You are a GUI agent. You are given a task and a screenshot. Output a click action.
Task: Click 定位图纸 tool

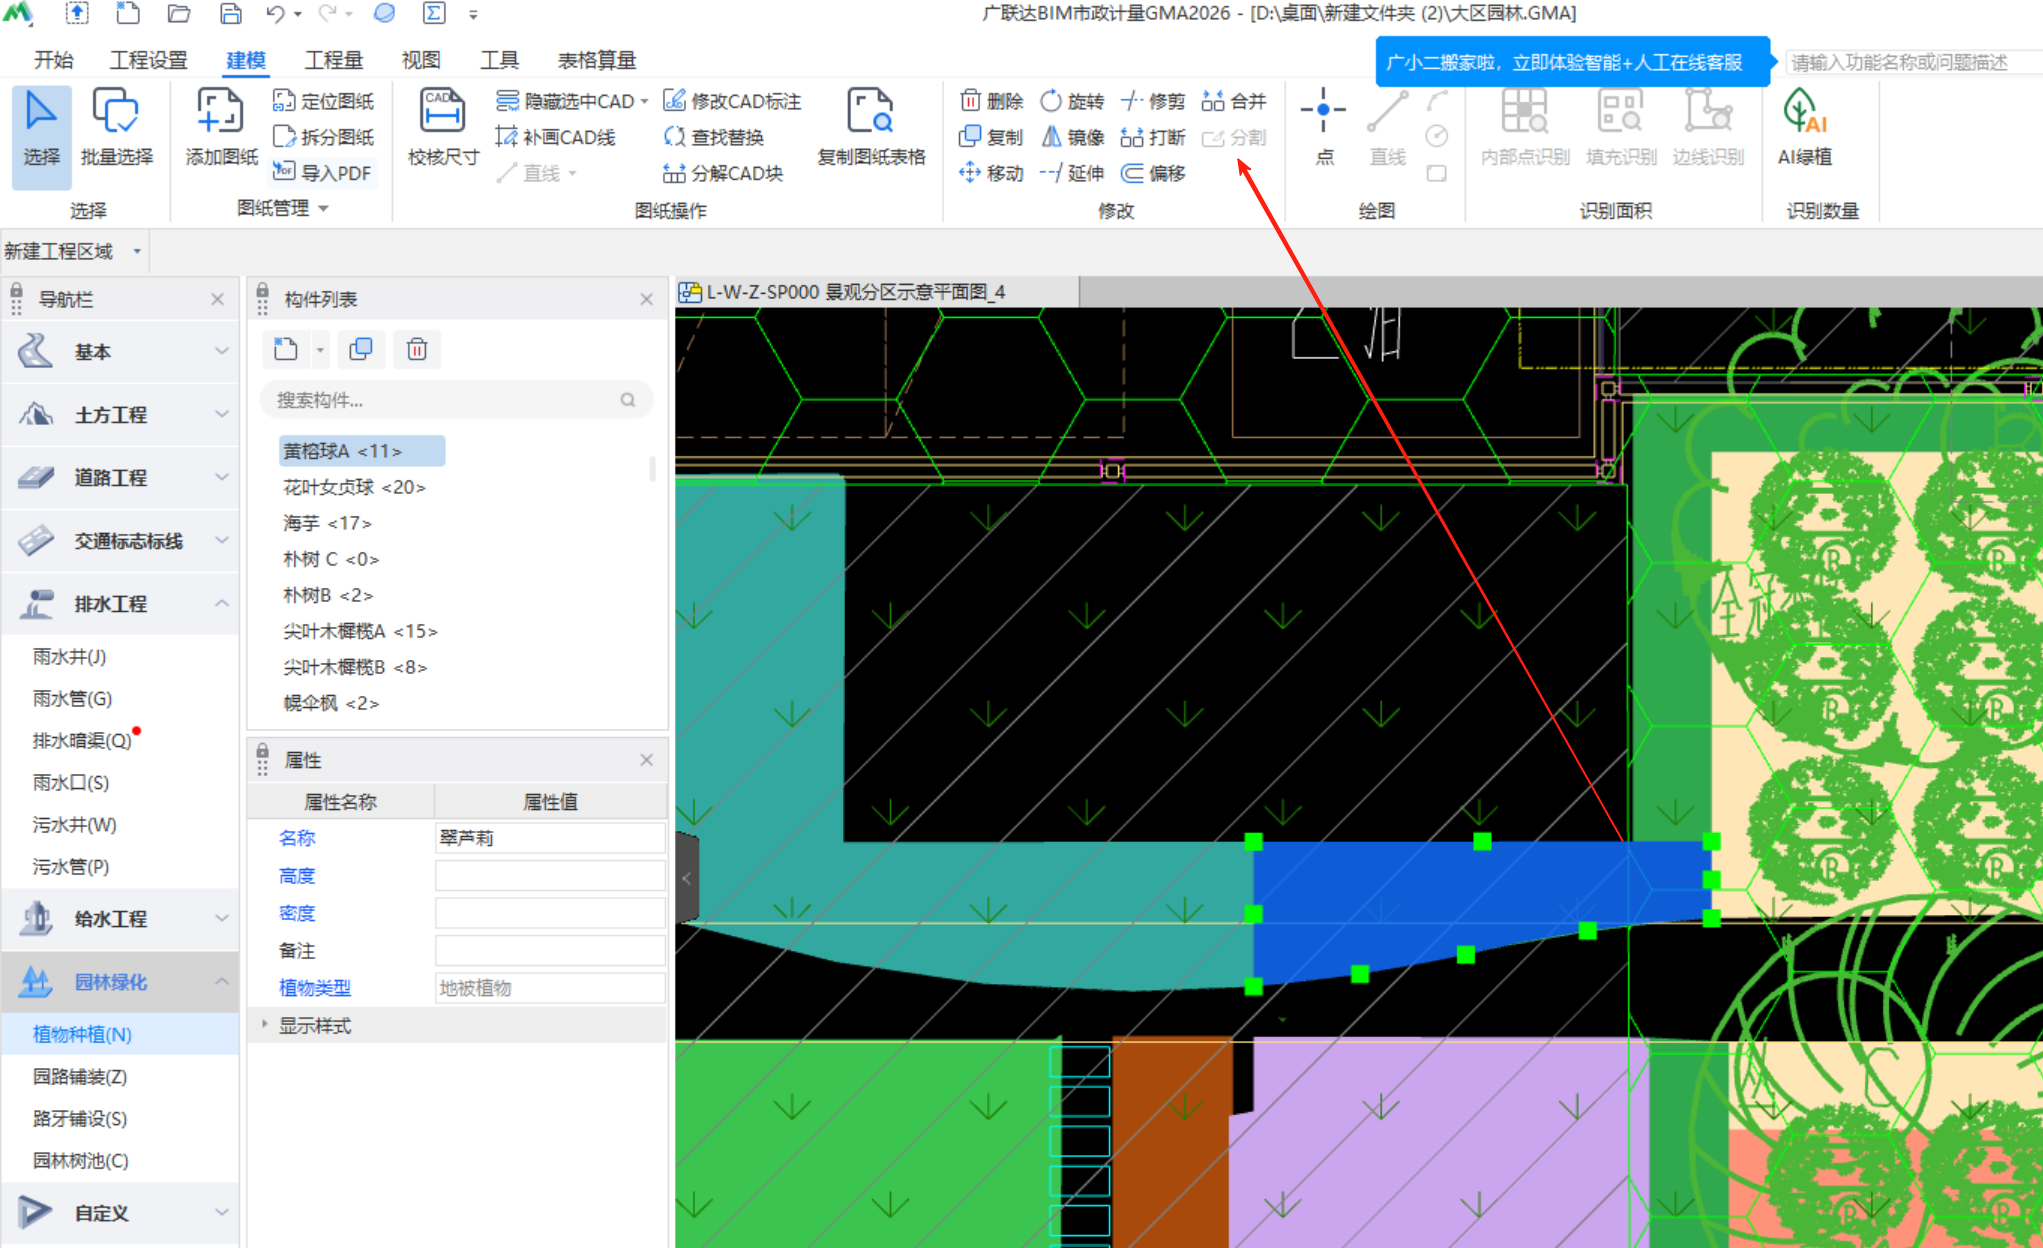click(x=323, y=101)
